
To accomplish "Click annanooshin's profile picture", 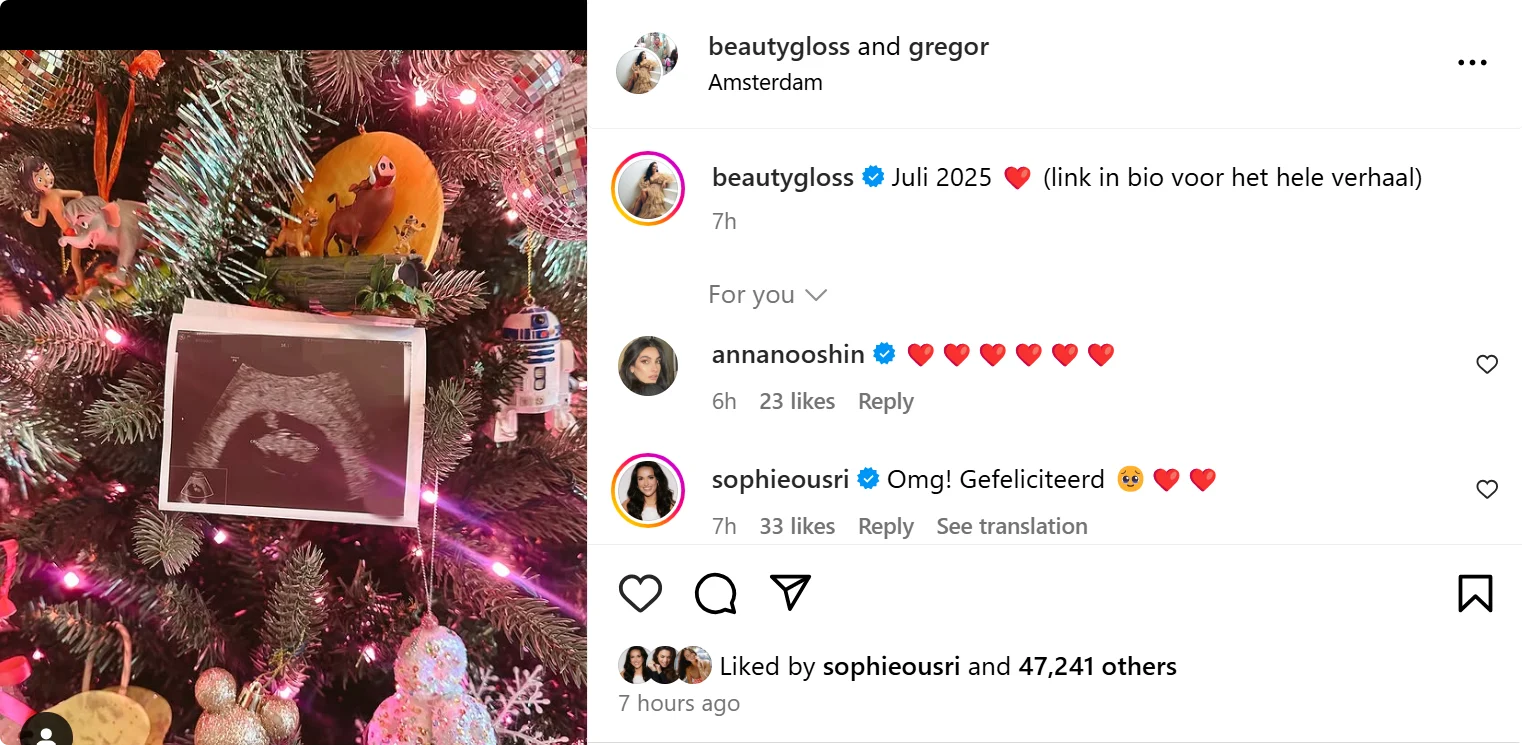I will point(648,366).
